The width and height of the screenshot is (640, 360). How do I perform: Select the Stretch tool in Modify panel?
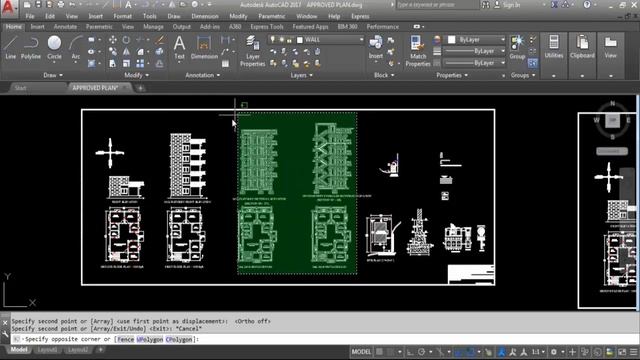click(113, 64)
